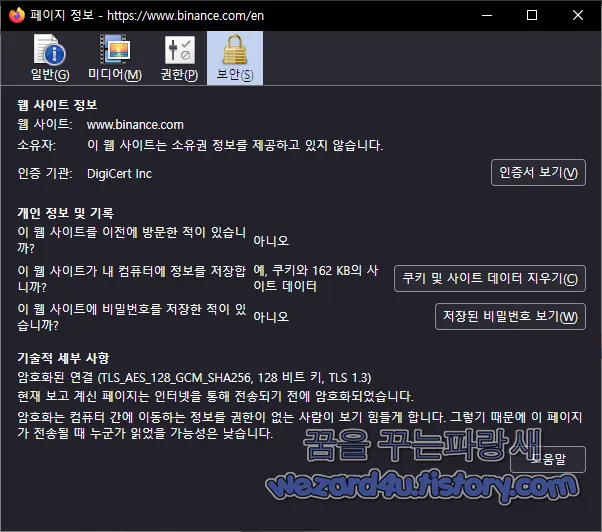Click the owner info text after 소유자
Image resolution: width=602 pixels, height=532 pixels.
click(x=235, y=145)
